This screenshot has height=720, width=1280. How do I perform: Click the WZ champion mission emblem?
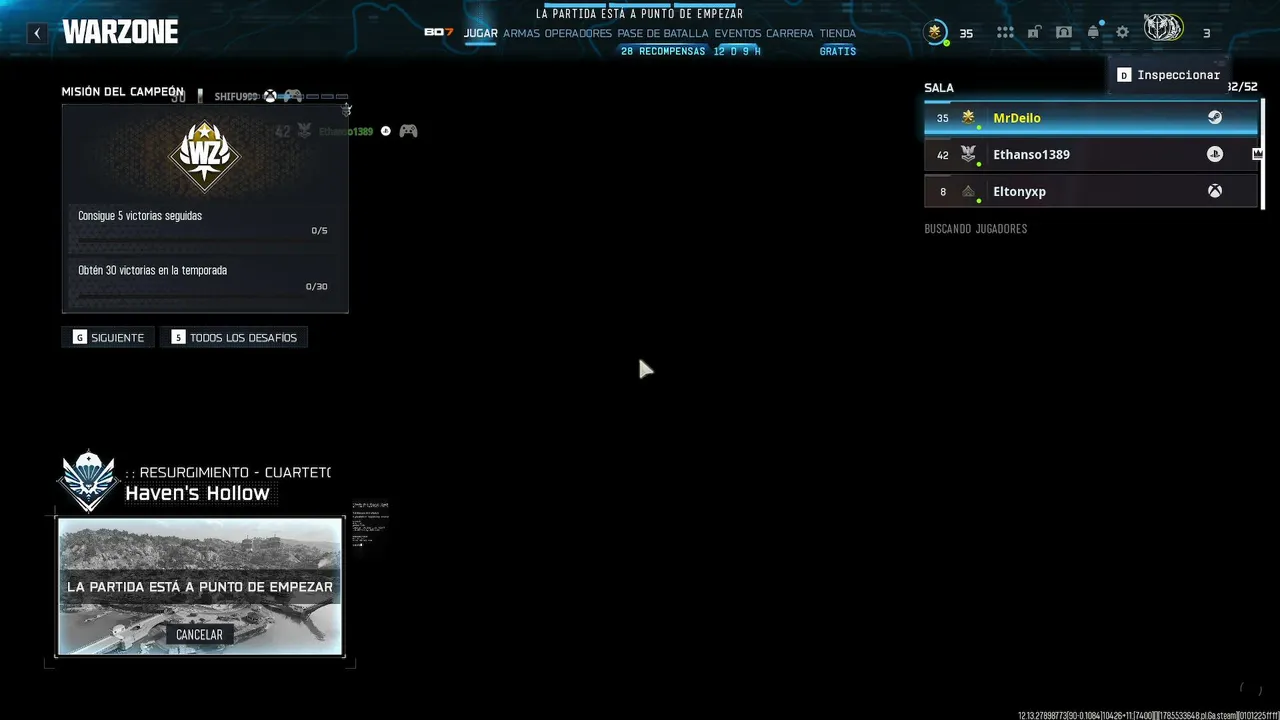point(205,156)
